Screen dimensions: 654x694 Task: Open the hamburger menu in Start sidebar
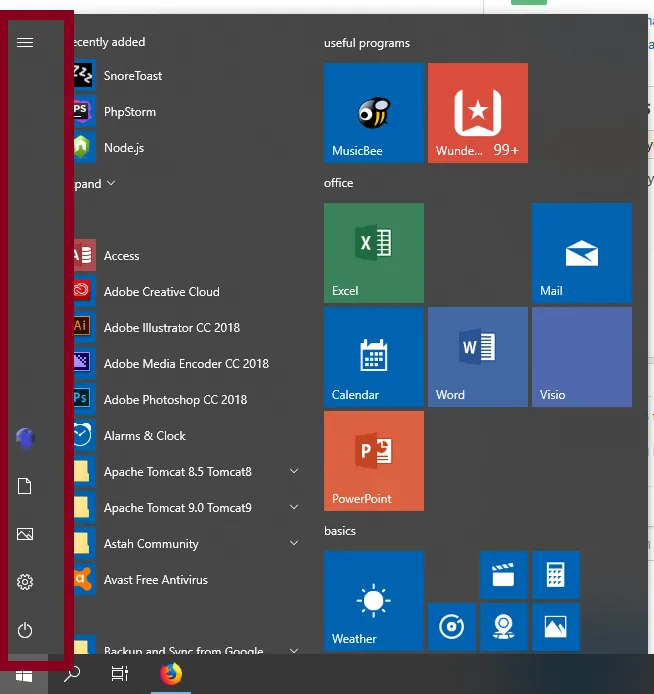[x=25, y=42]
